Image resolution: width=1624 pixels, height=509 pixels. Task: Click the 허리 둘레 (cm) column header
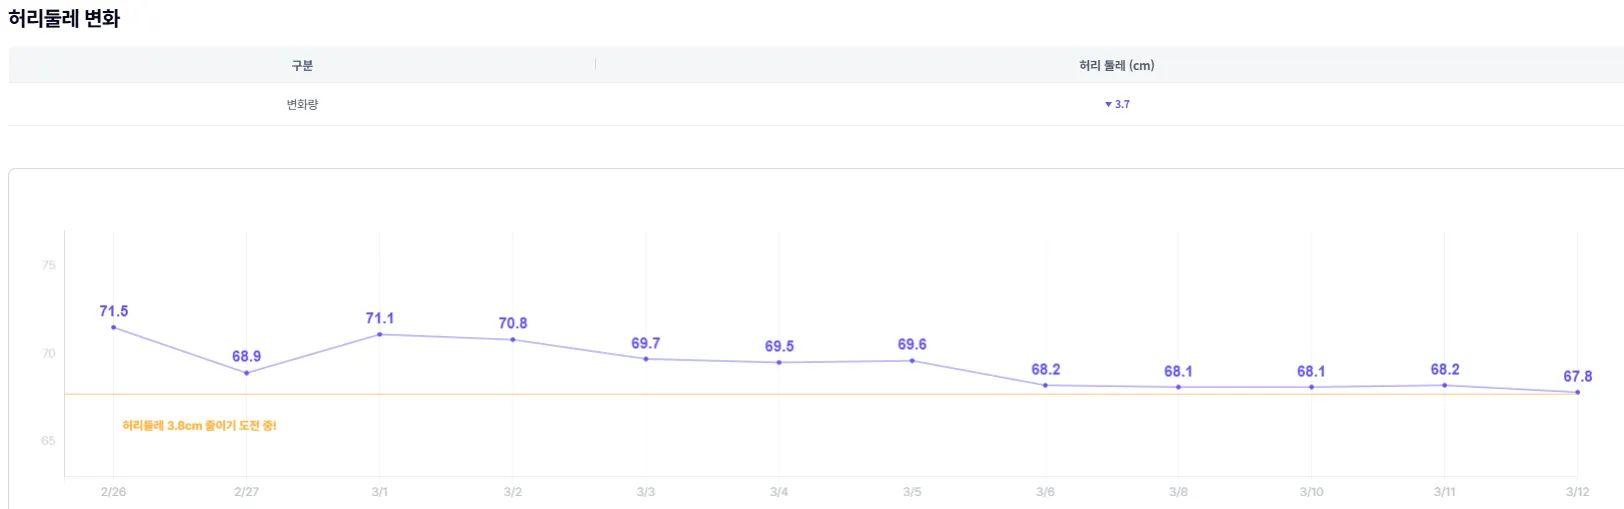(x=1116, y=65)
